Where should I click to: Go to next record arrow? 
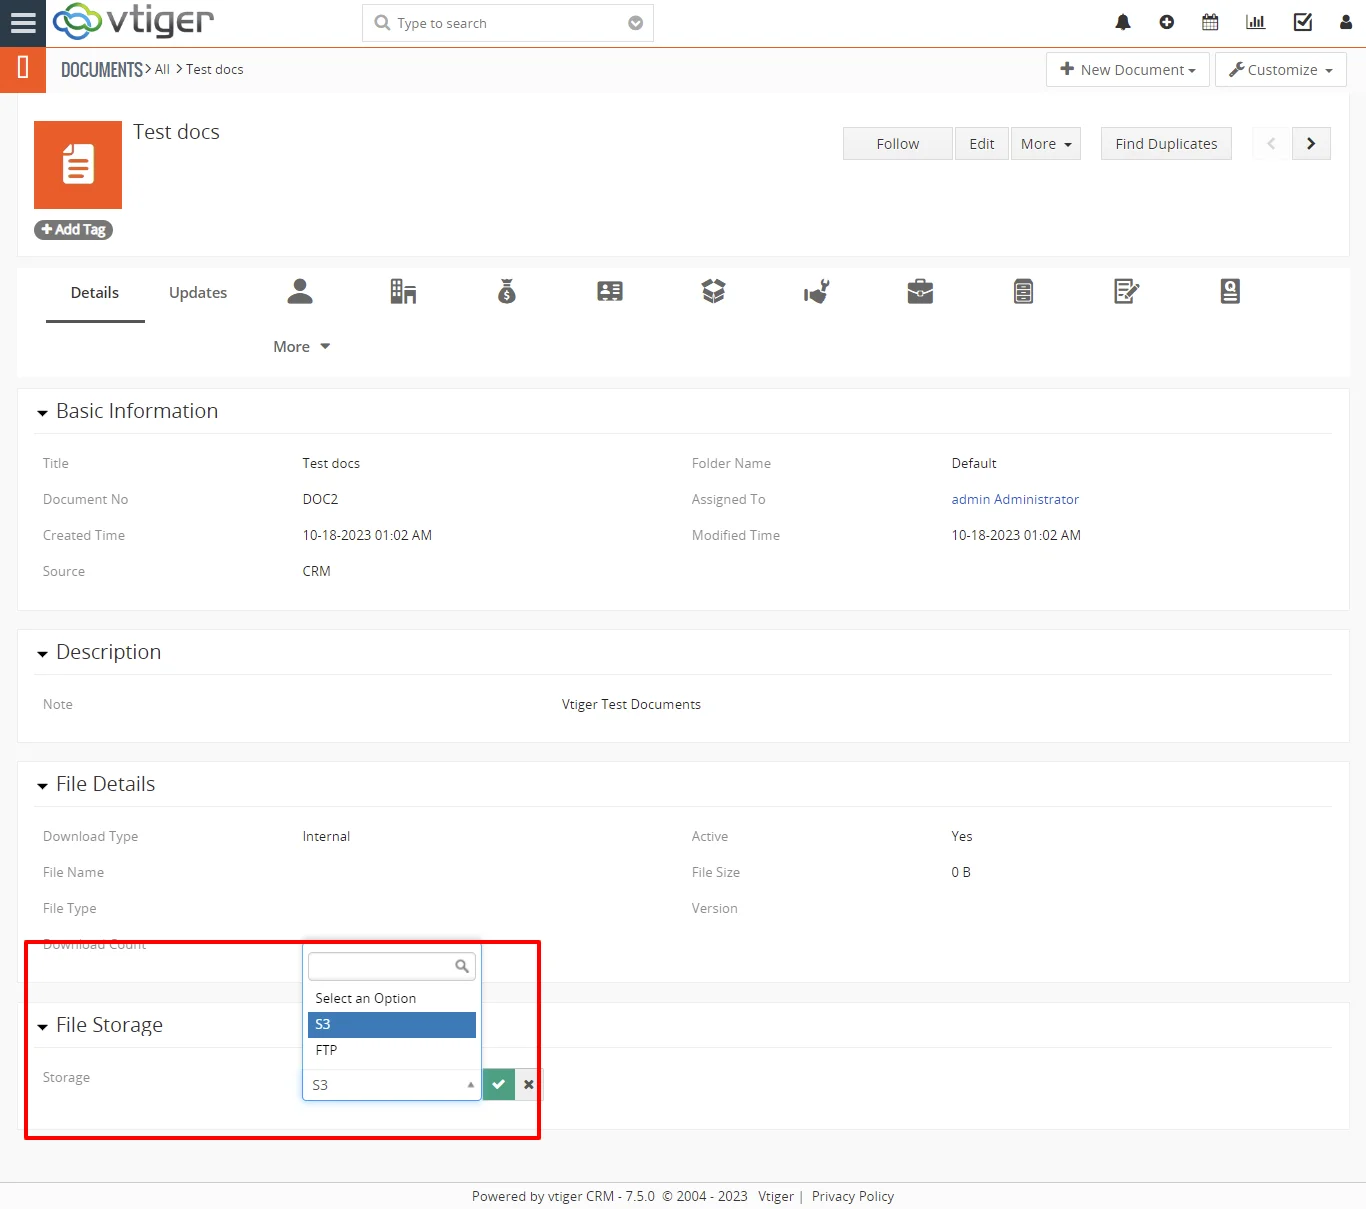point(1310,144)
